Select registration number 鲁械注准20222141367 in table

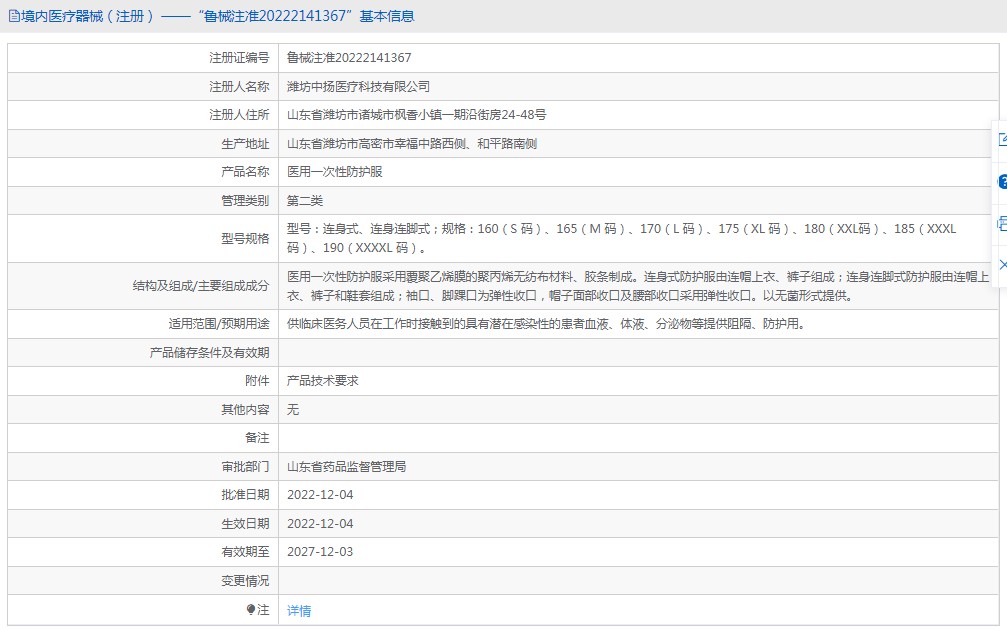point(349,58)
